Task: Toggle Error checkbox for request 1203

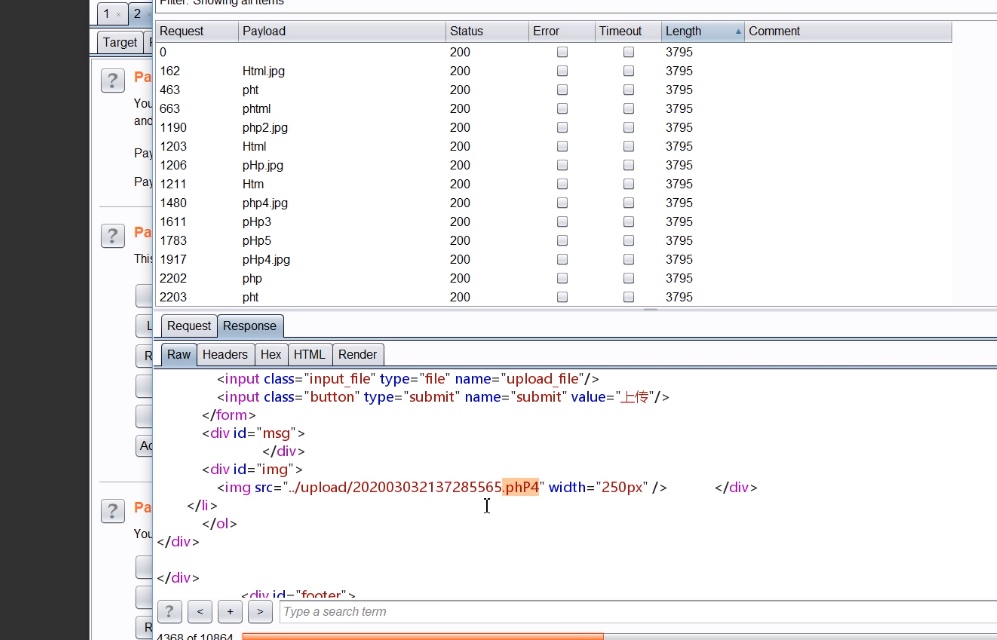Action: tap(562, 146)
